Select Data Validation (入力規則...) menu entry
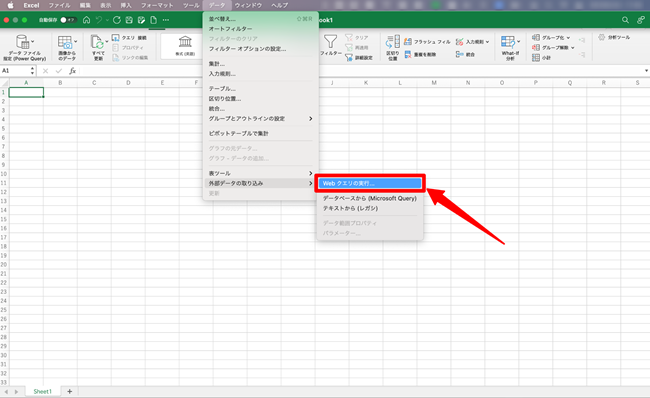Viewport: 650px width, 398px height. click(x=260, y=74)
